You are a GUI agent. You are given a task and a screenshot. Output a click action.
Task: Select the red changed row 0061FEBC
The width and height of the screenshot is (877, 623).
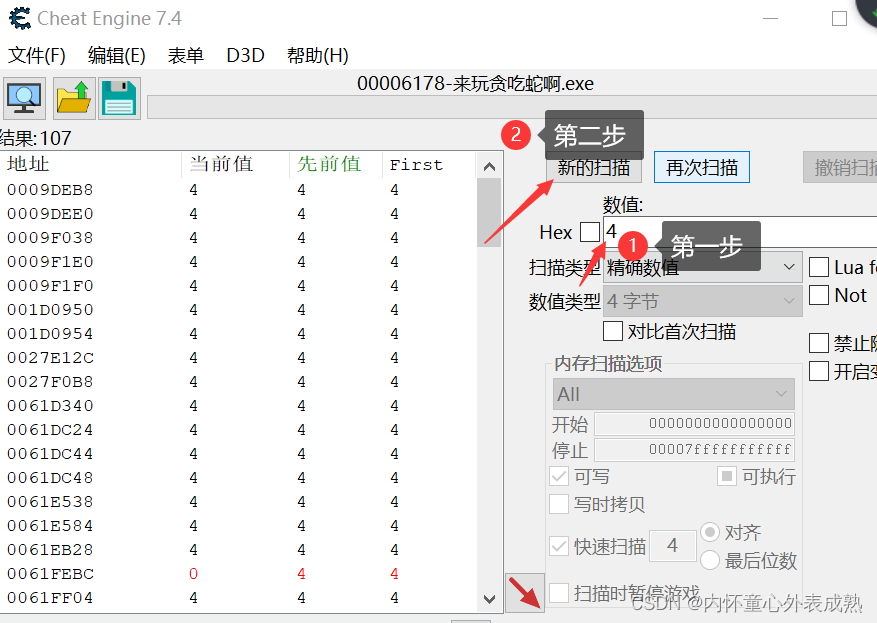(x=239, y=574)
